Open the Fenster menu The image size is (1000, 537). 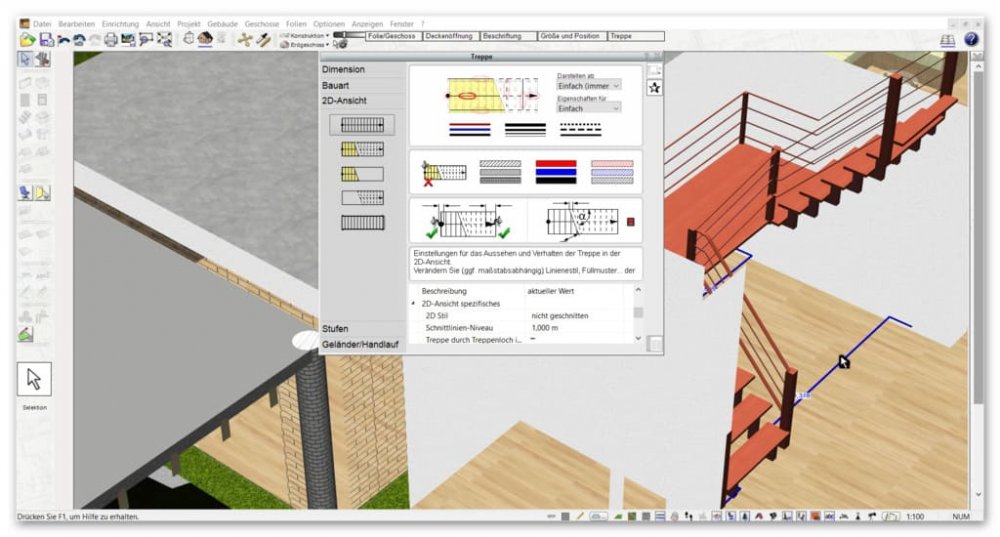coord(402,24)
